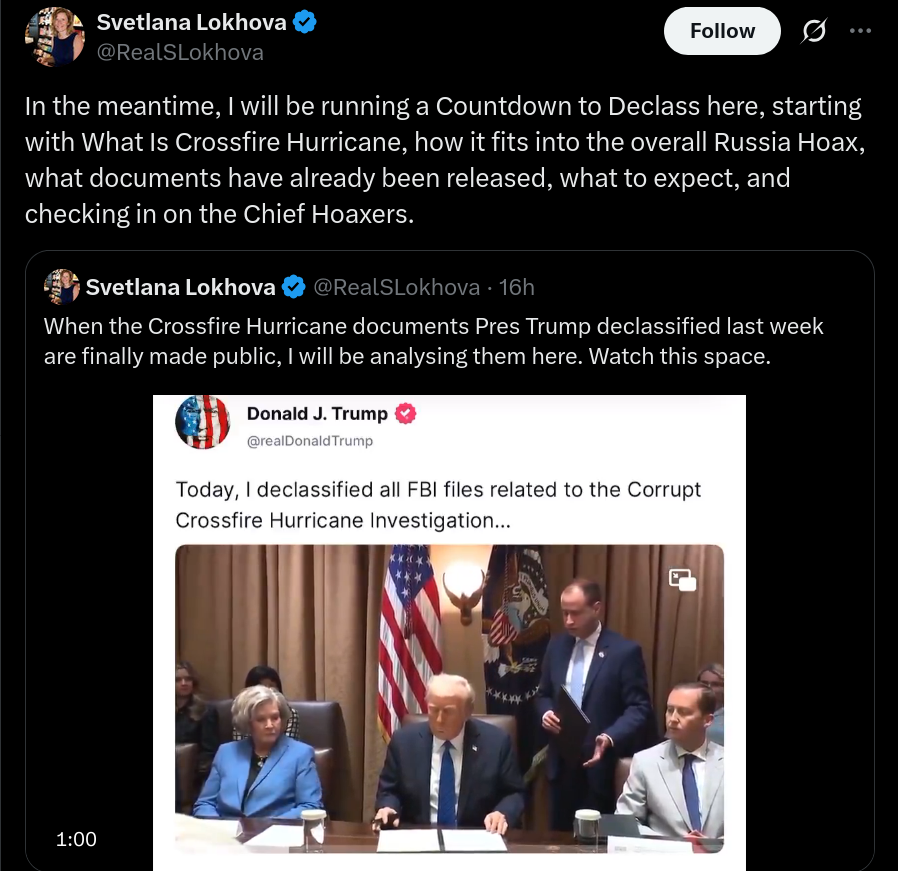Screen dimensions: 898x871
Task: Click the red verified badge beside Trump
Action: pyautogui.click(x=405, y=413)
